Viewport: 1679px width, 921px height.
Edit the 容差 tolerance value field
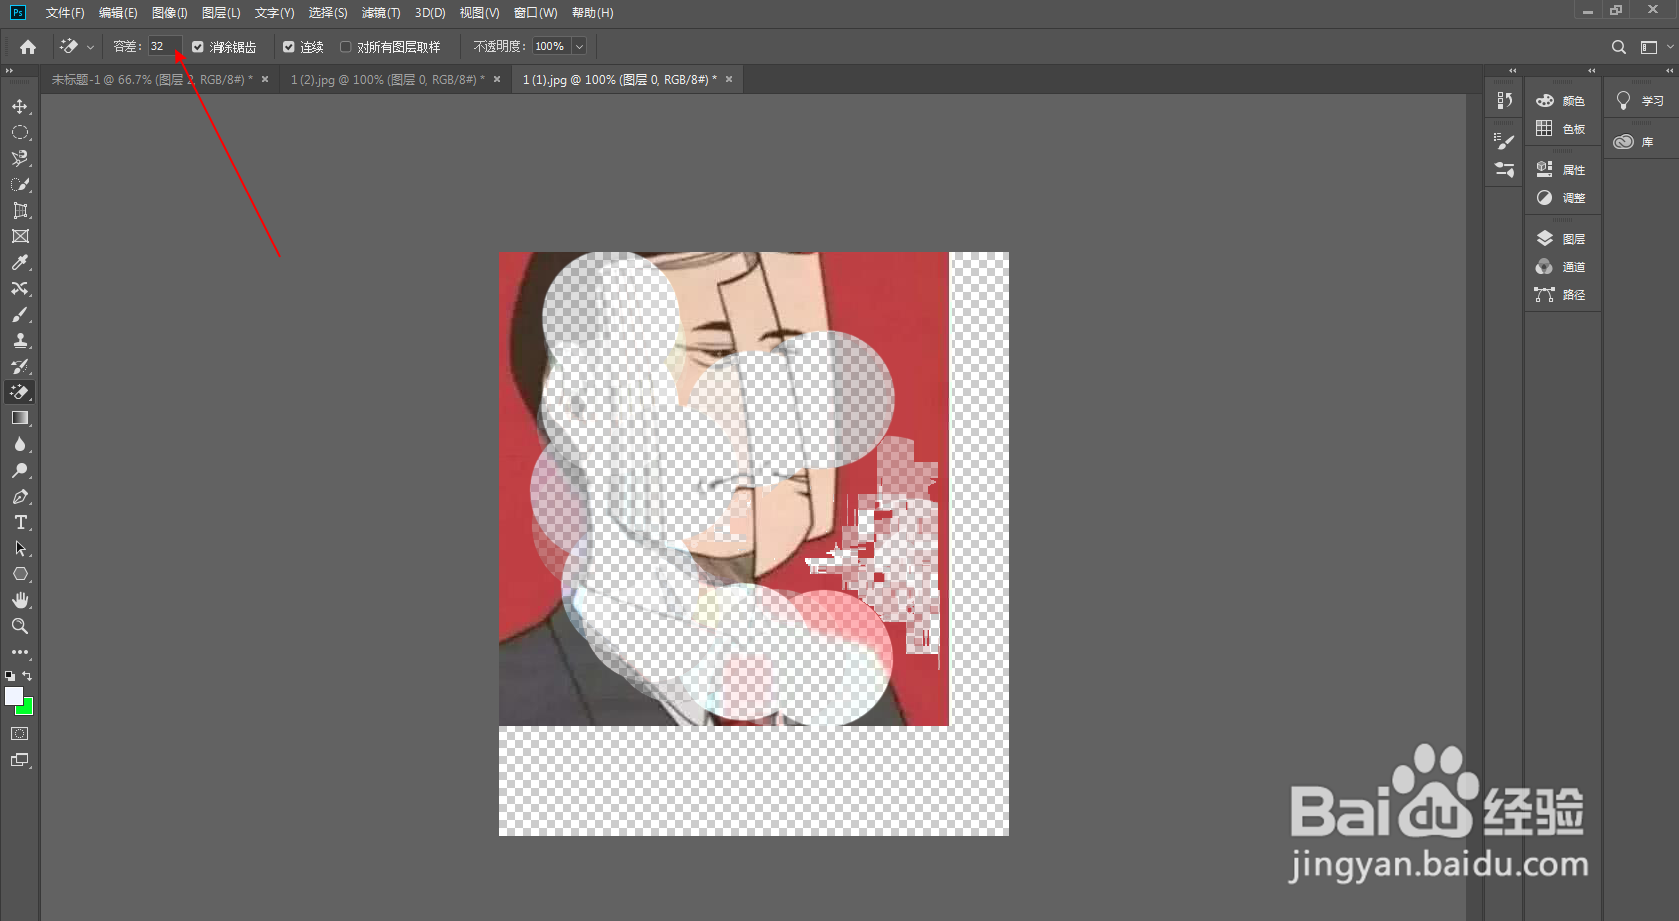point(164,47)
